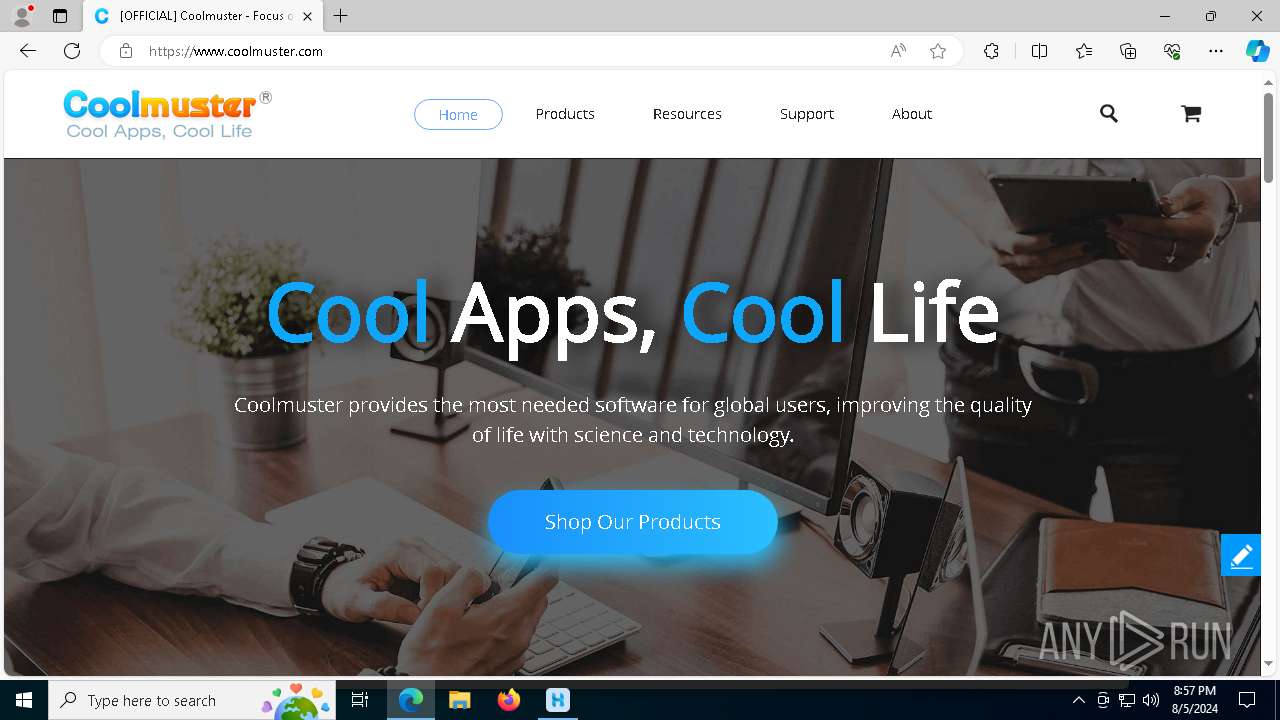Click the Coolmuster logo
The width and height of the screenshot is (1280, 720).
167,114
